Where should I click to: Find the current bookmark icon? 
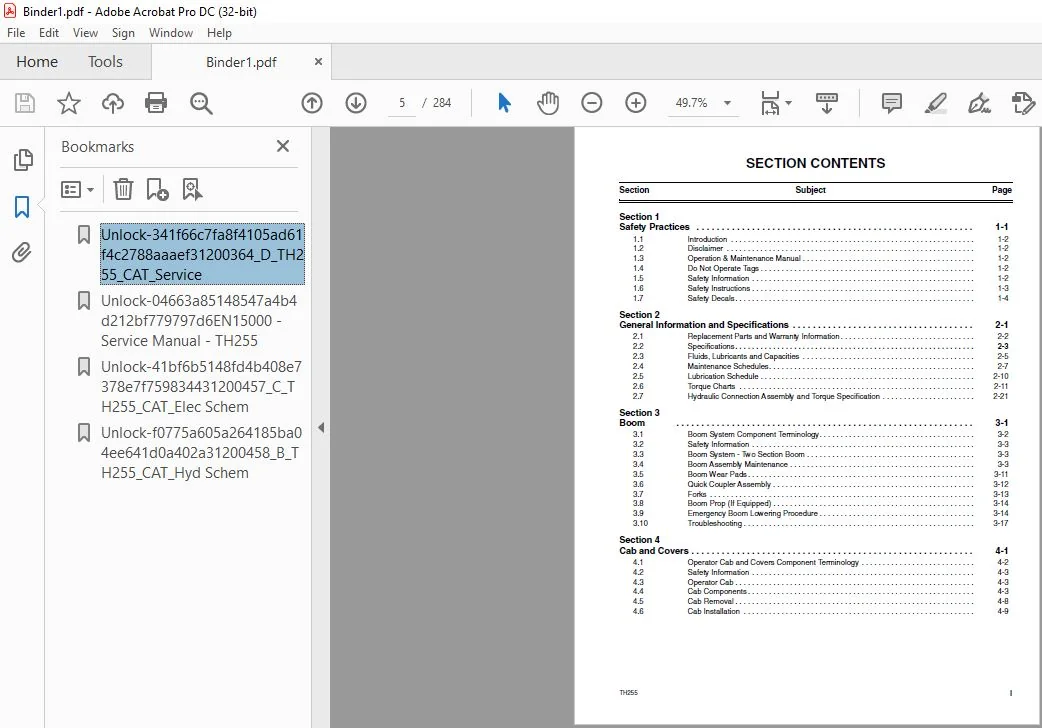pyautogui.click(x=193, y=189)
